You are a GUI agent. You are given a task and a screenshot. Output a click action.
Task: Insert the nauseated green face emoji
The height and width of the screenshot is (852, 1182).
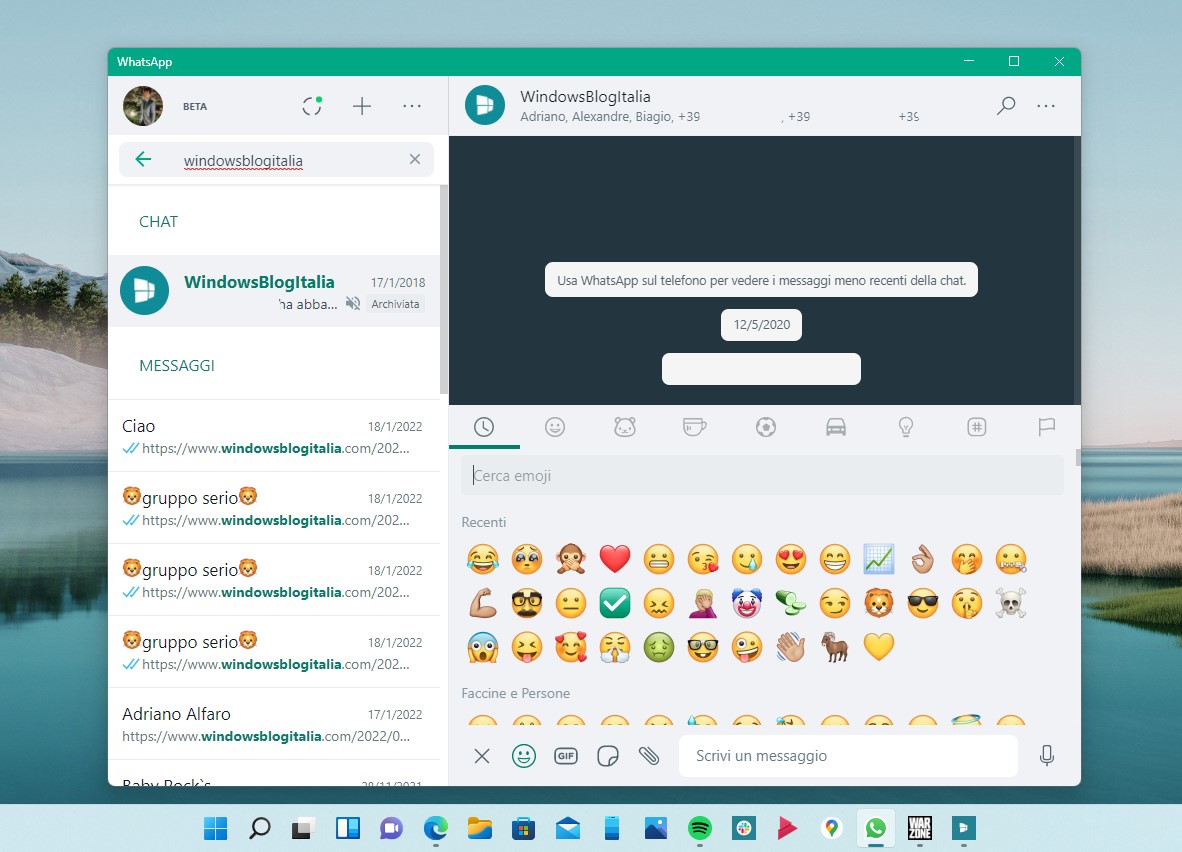coord(659,647)
